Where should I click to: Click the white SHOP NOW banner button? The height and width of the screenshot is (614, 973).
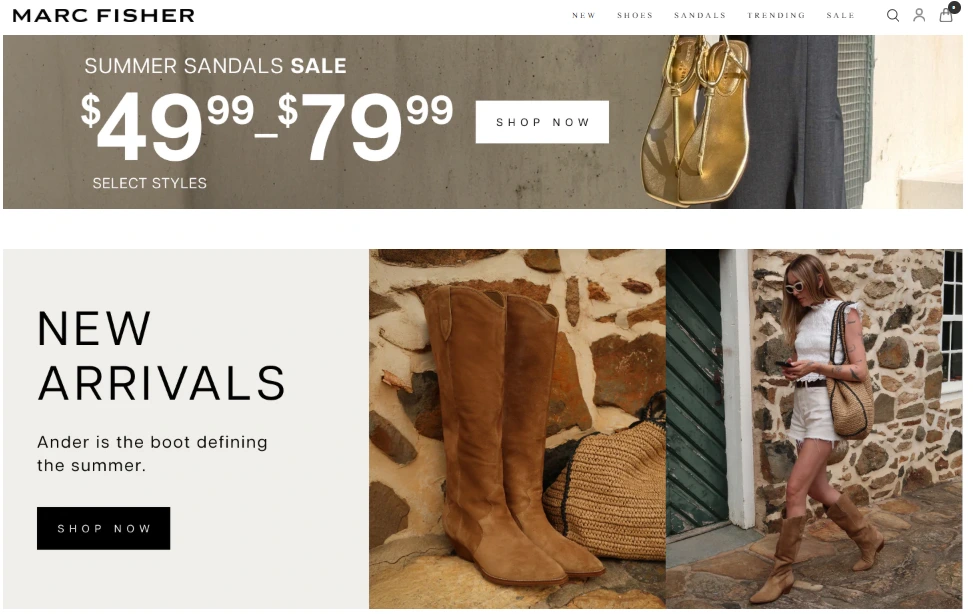(542, 122)
